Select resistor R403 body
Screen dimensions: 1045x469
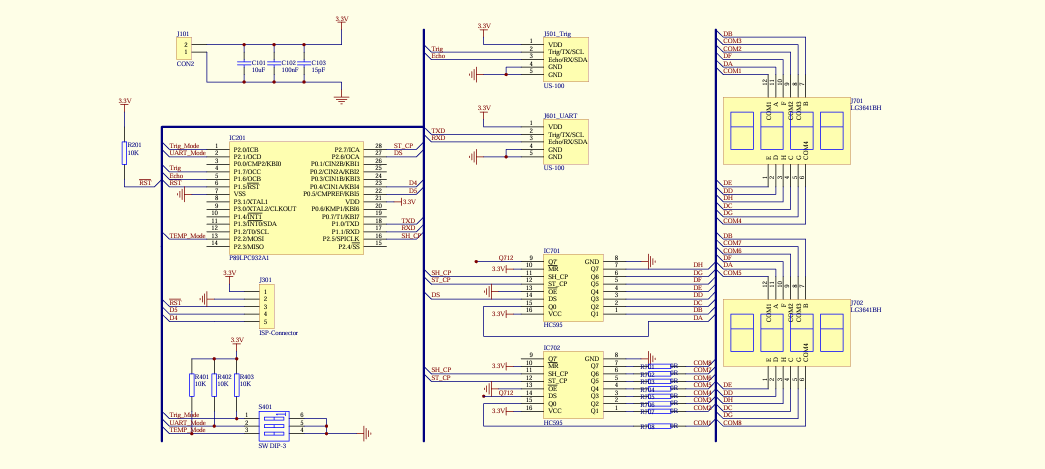tap(237, 384)
